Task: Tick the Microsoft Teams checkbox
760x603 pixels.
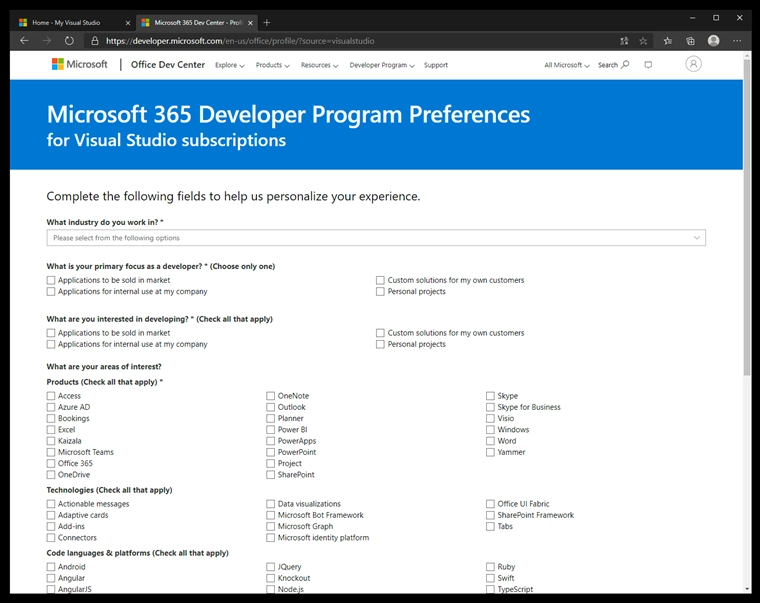Action: tap(51, 452)
